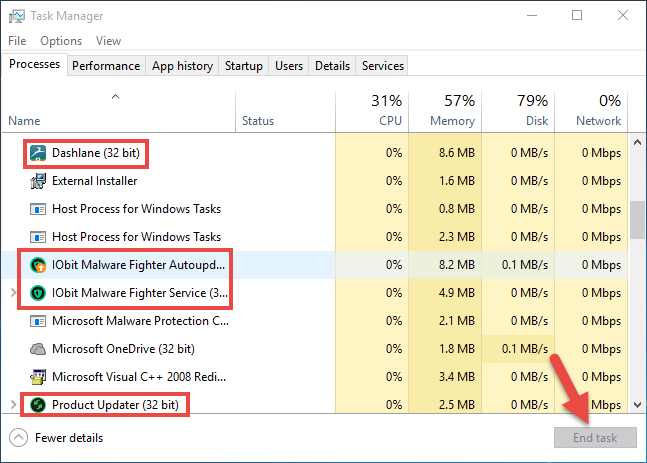Sort processes by Network column
Image resolution: width=647 pixels, height=463 pixels.
click(591, 111)
